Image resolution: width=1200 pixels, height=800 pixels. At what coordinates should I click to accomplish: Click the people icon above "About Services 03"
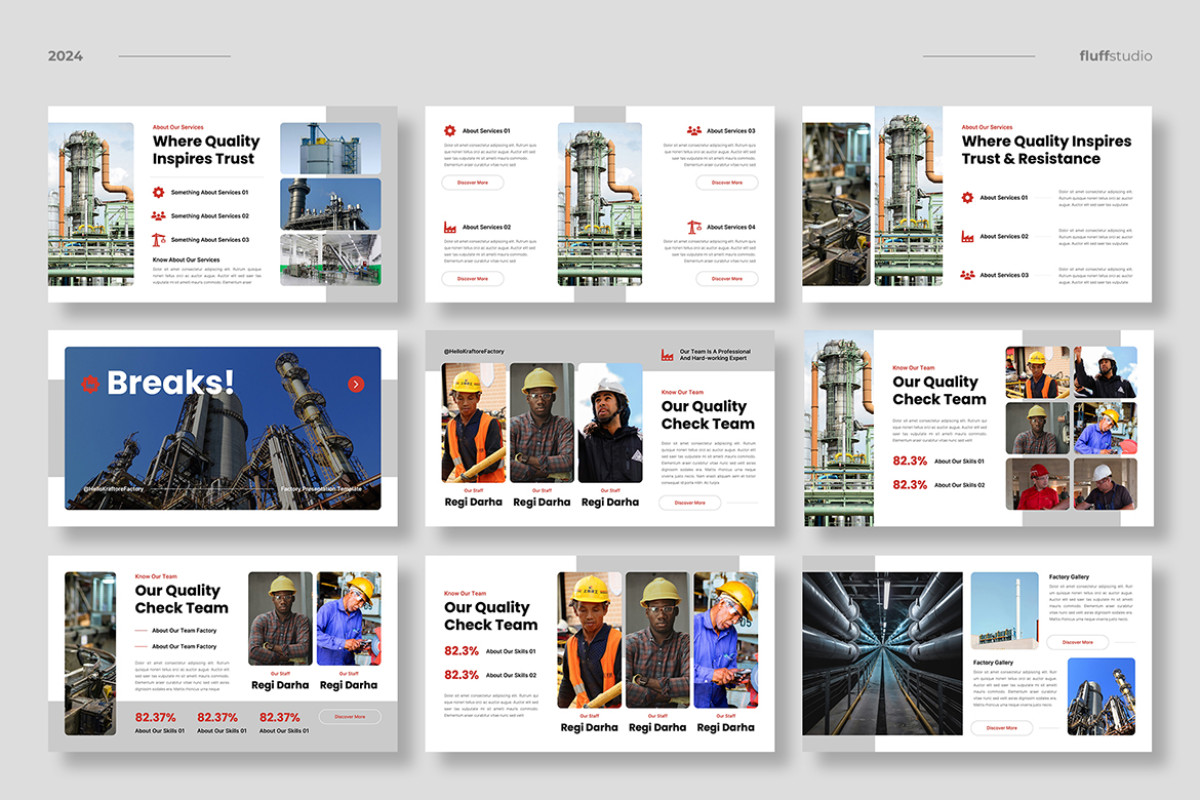pyautogui.click(x=694, y=130)
